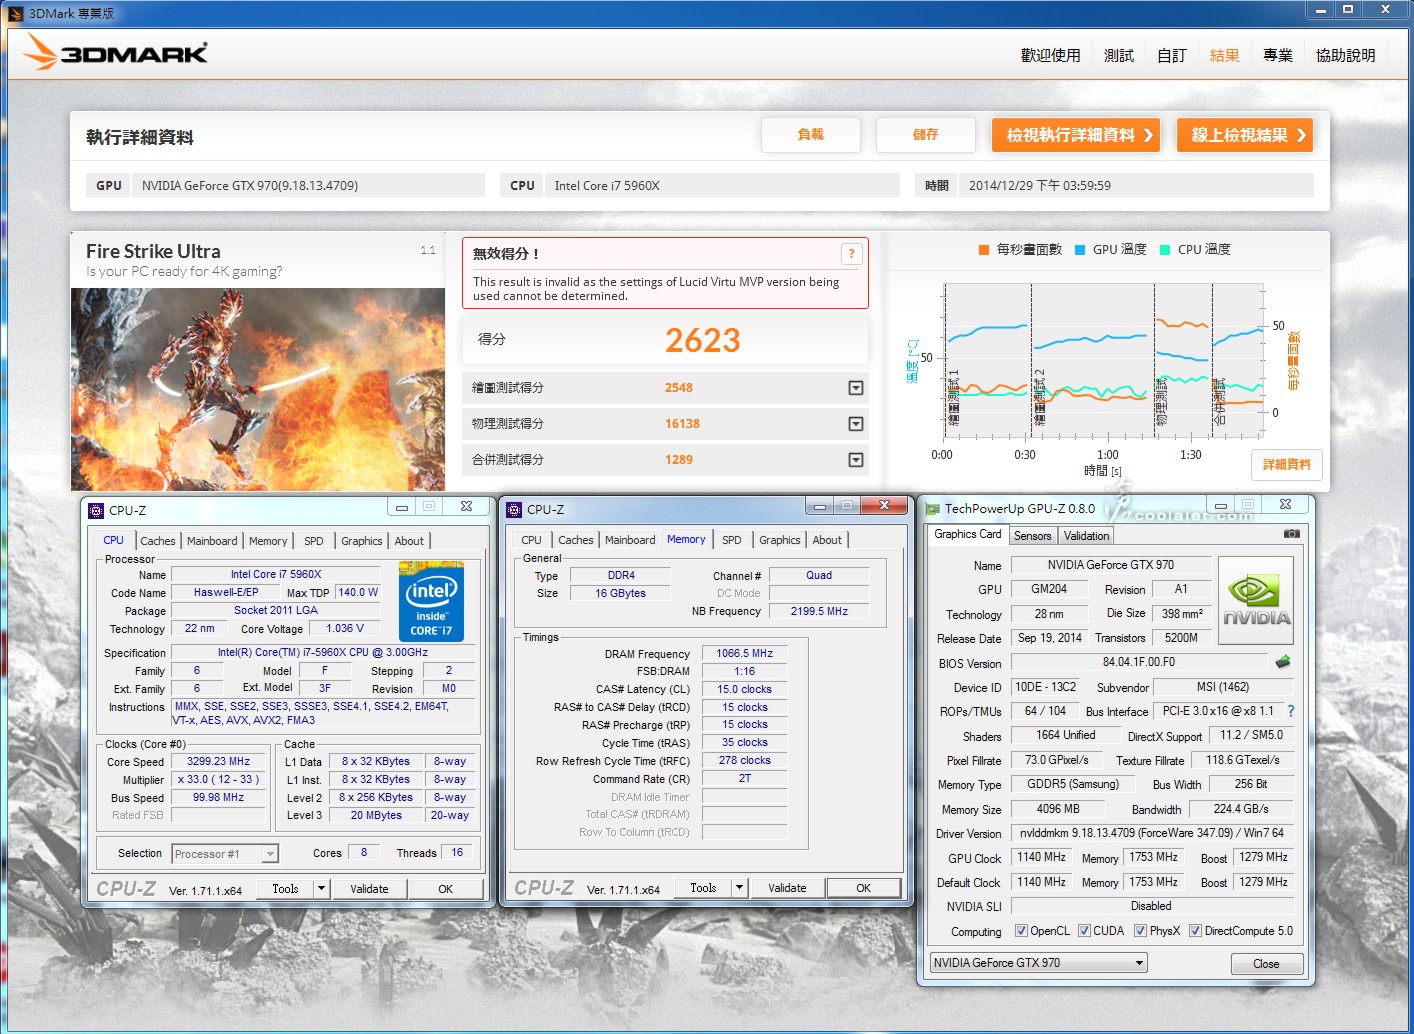1414x1034 pixels.
Task: Click Tools button in CPU-Z CPU window
Action: (x=286, y=889)
